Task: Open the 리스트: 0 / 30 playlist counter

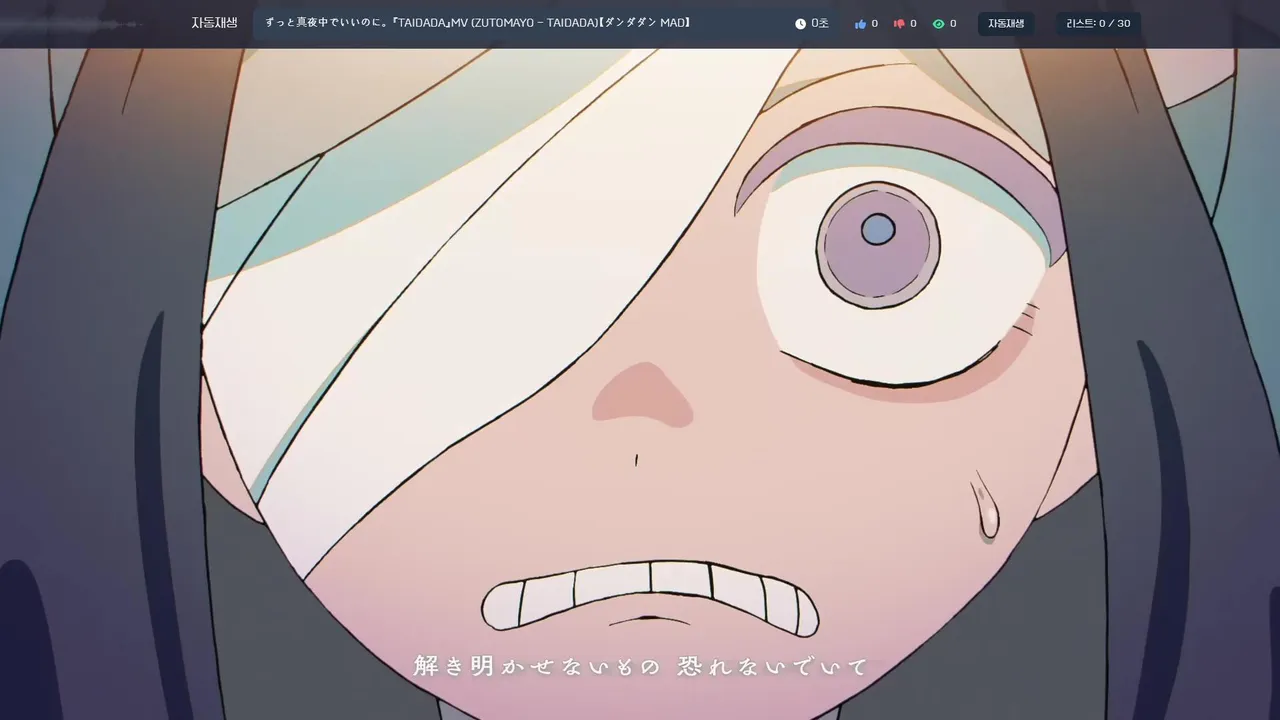Action: pos(1098,23)
